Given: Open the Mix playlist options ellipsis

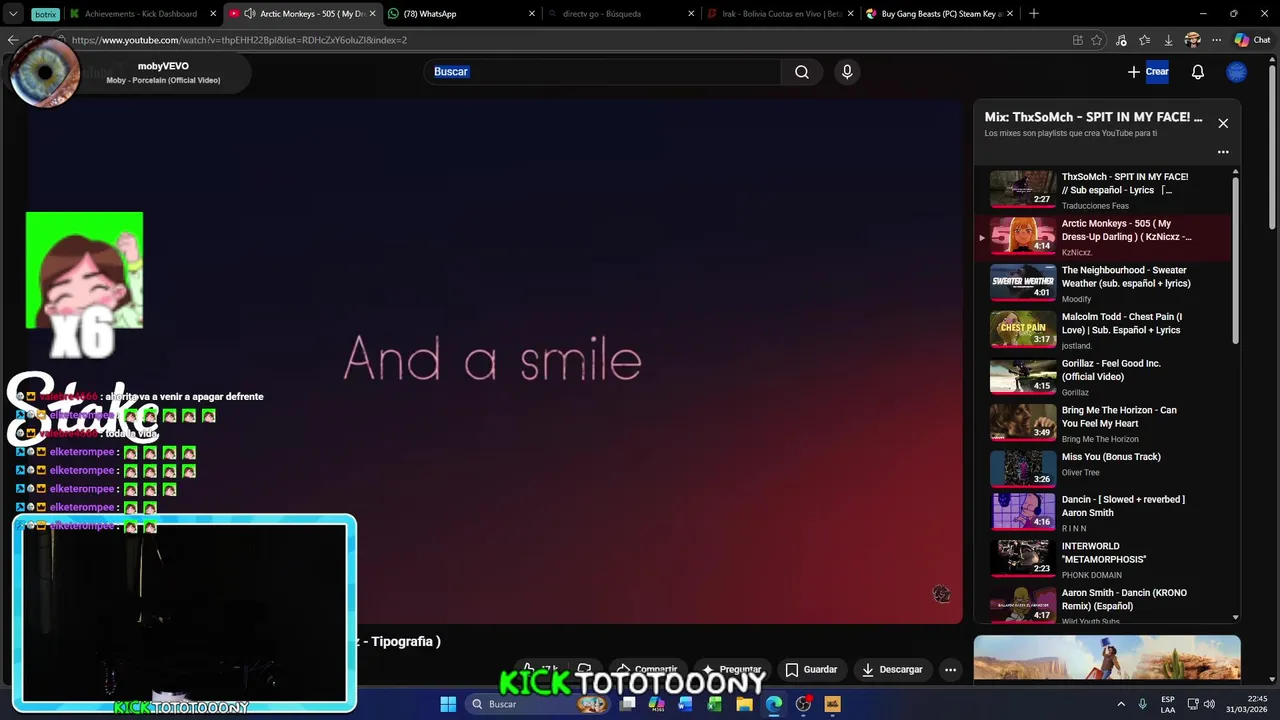Looking at the screenshot, I should click(1223, 152).
